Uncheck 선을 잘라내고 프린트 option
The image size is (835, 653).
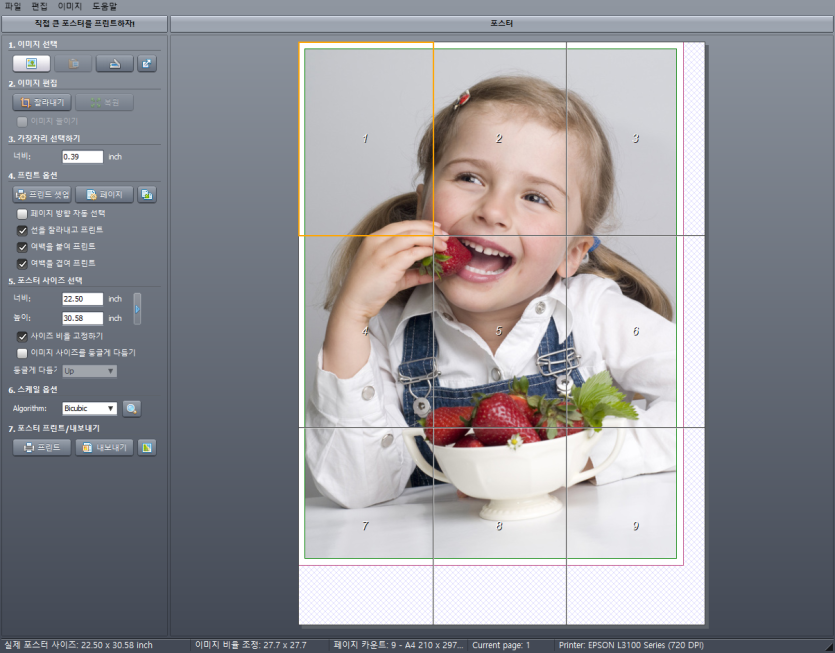point(23,230)
